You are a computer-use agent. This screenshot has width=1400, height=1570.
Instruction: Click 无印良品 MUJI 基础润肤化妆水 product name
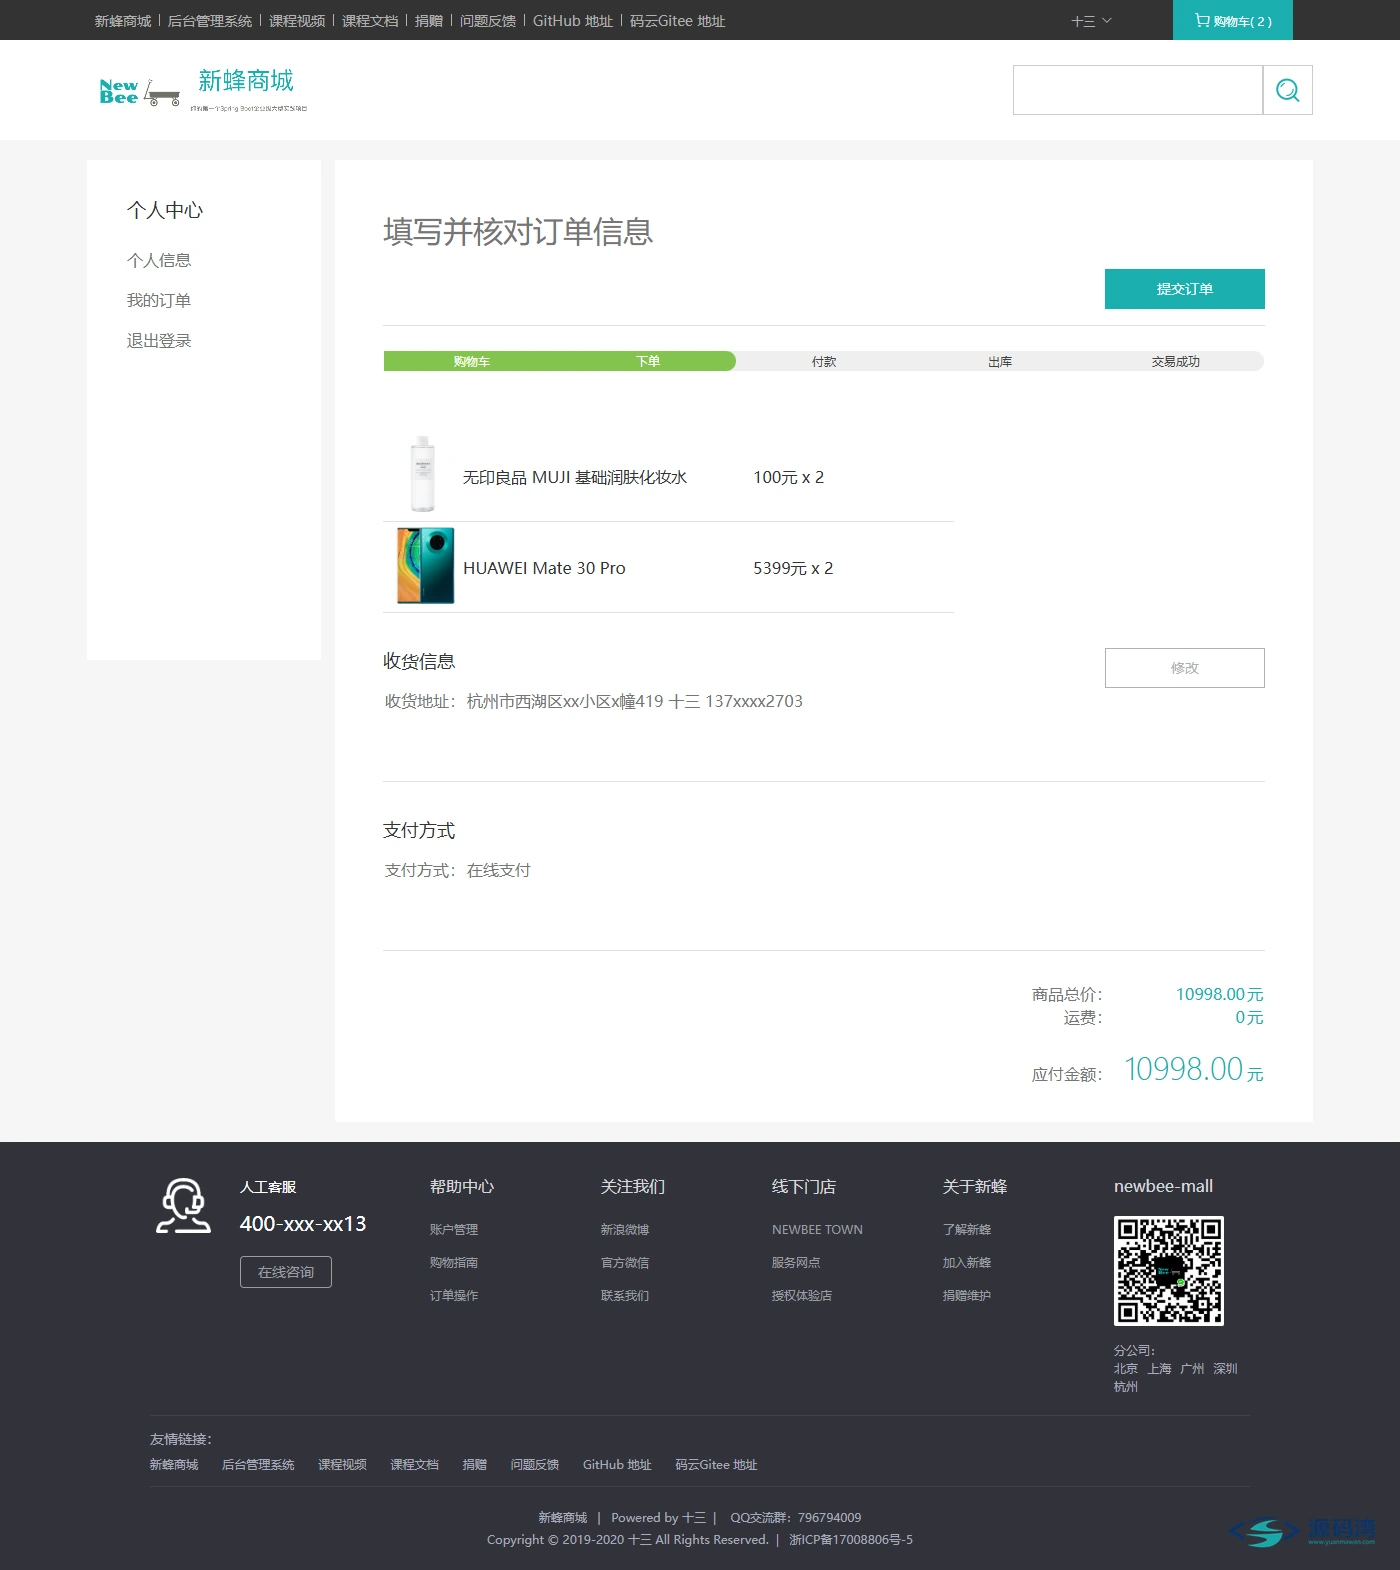click(x=575, y=478)
